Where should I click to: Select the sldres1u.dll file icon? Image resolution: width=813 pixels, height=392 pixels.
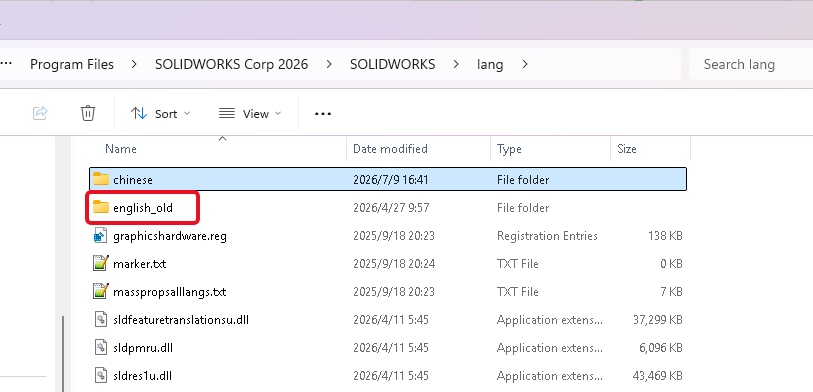(101, 375)
